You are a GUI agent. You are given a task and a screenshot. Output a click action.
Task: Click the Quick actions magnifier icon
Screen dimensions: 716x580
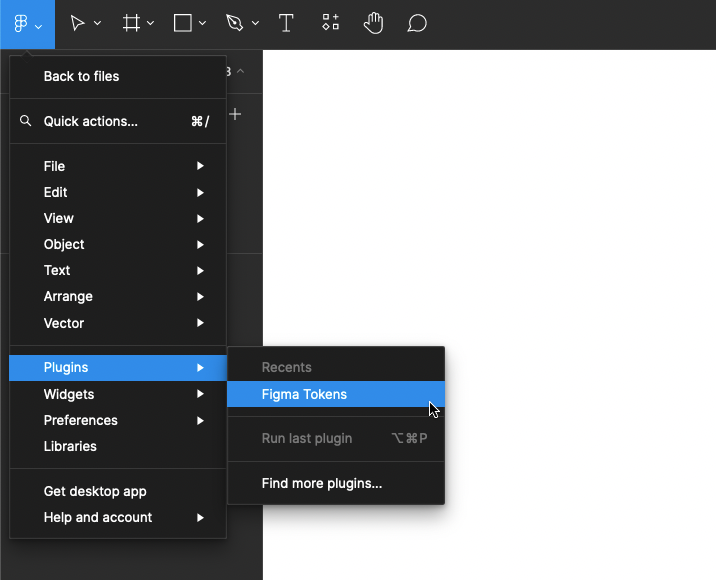(x=26, y=121)
